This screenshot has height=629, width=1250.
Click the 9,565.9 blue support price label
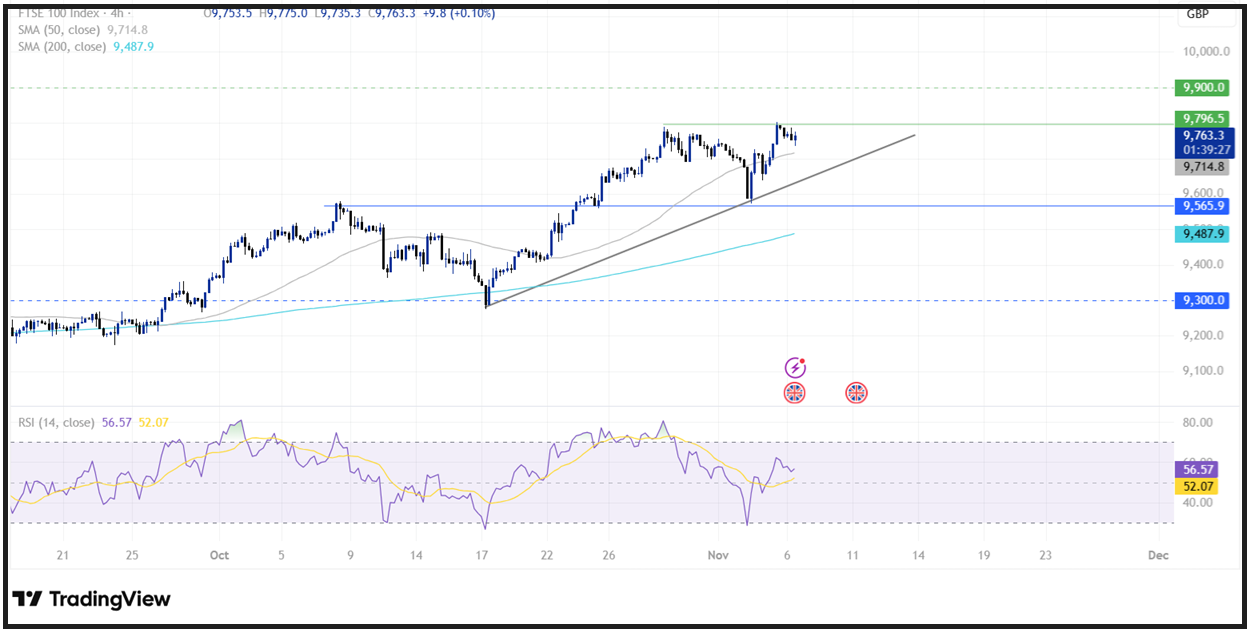pos(1204,206)
